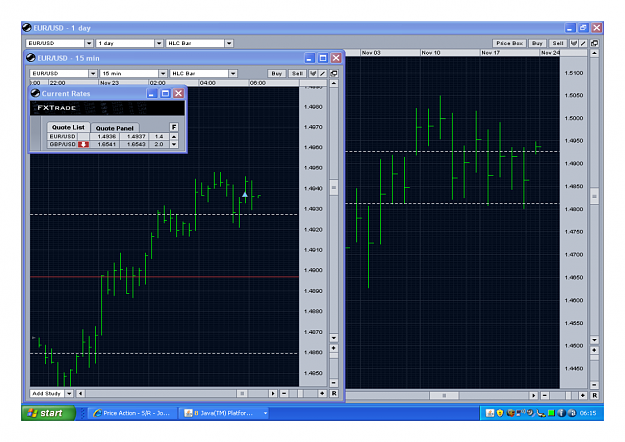Click GBP/USD bid price 1.6541
625x442 pixels.
point(106,144)
